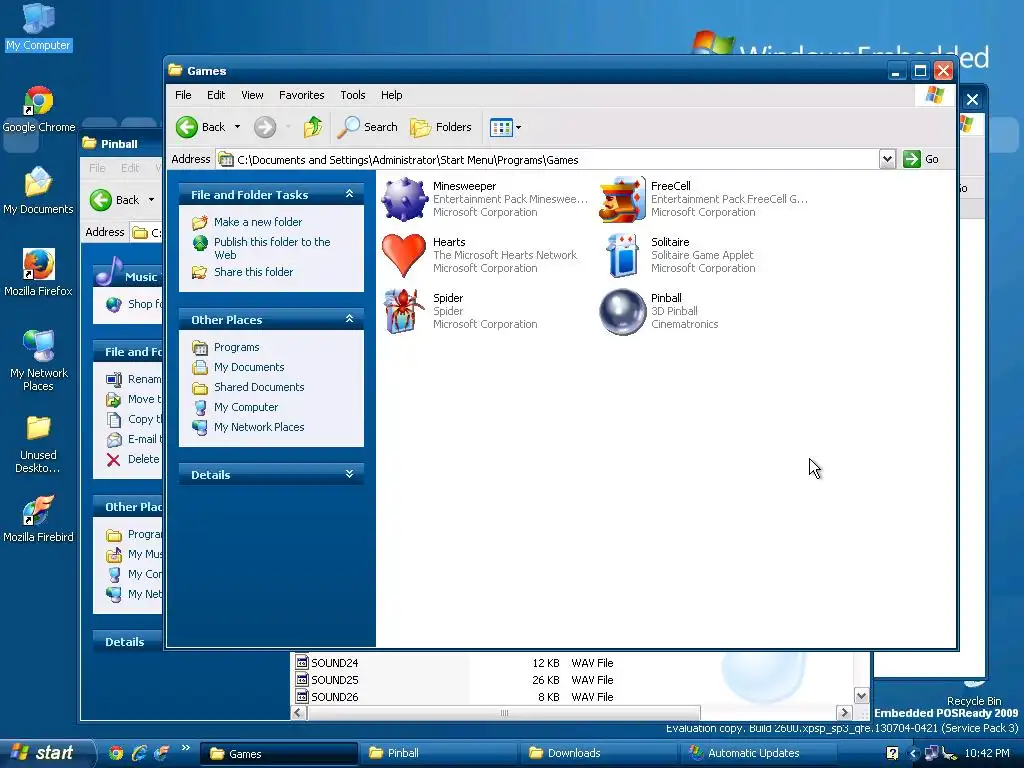
Task: Select SOUND24 file in Pinball window
Action: tap(334, 662)
